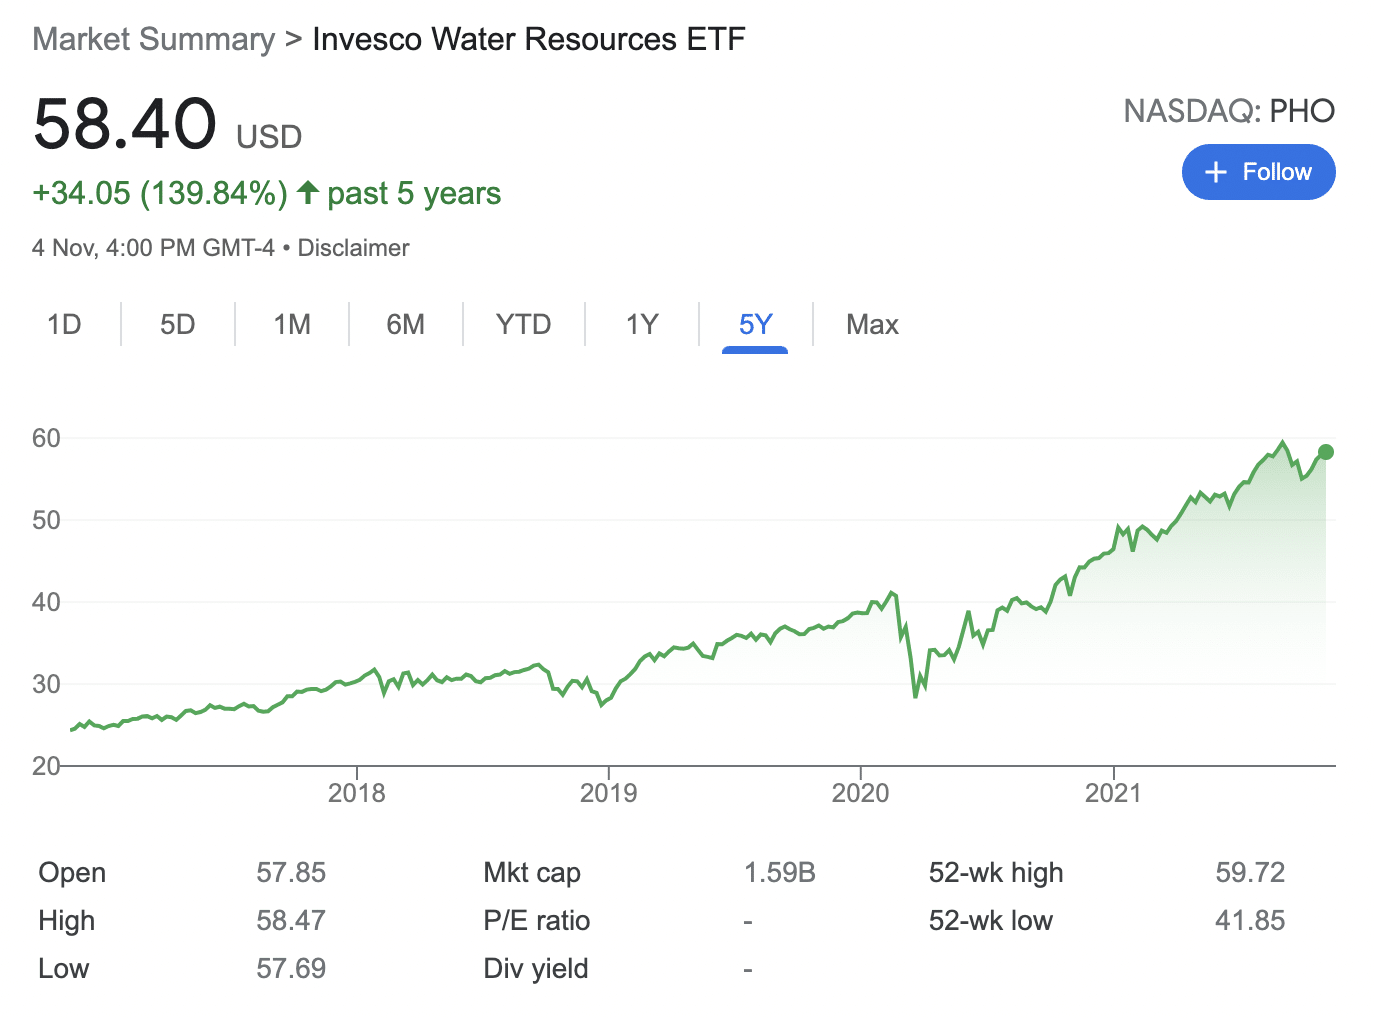
Task: Follow the Invesco Water Resources ETF
Action: (1258, 172)
